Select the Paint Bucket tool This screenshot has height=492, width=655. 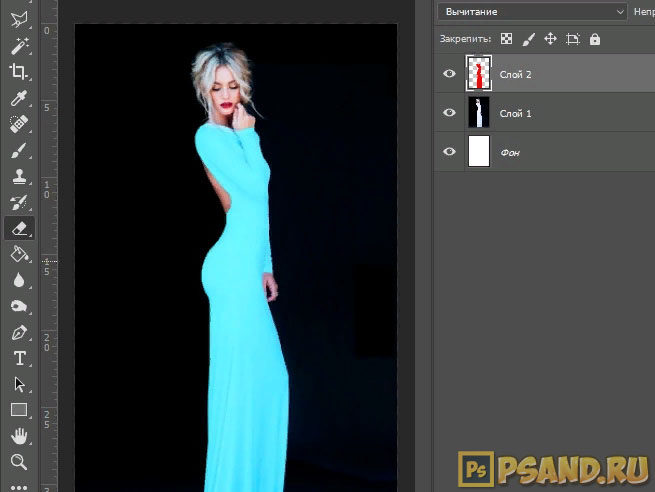[19, 254]
